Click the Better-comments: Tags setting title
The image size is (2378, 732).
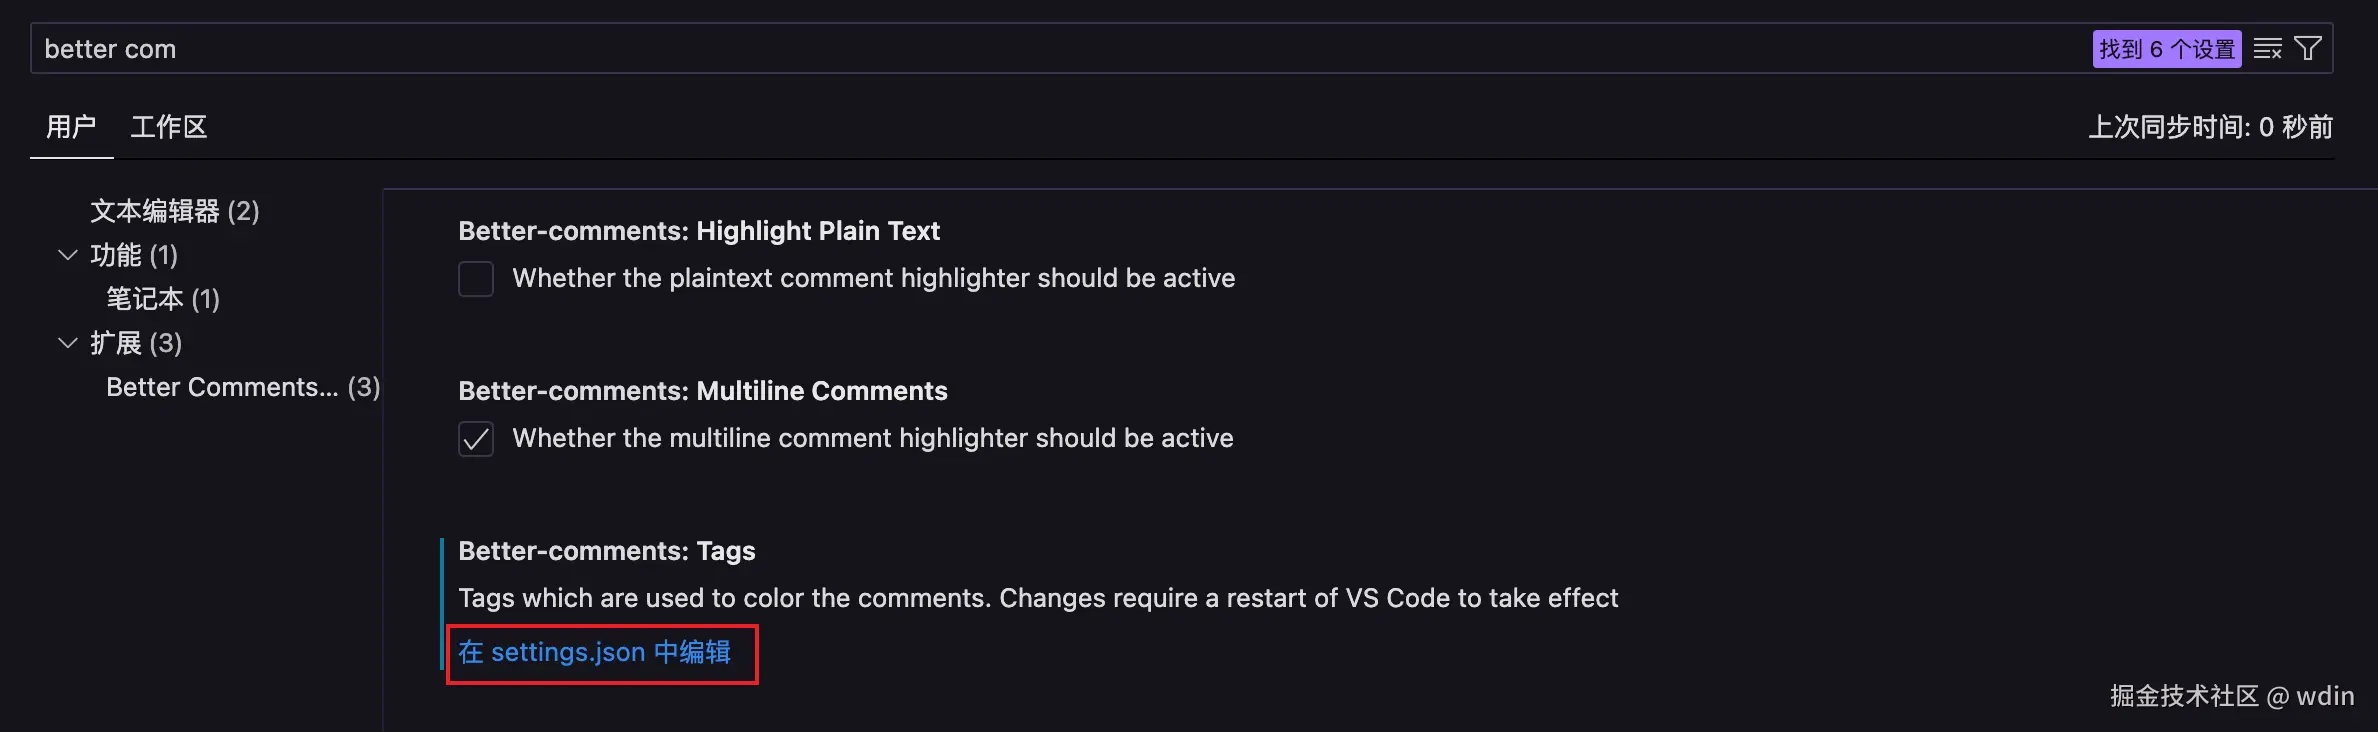click(x=606, y=551)
